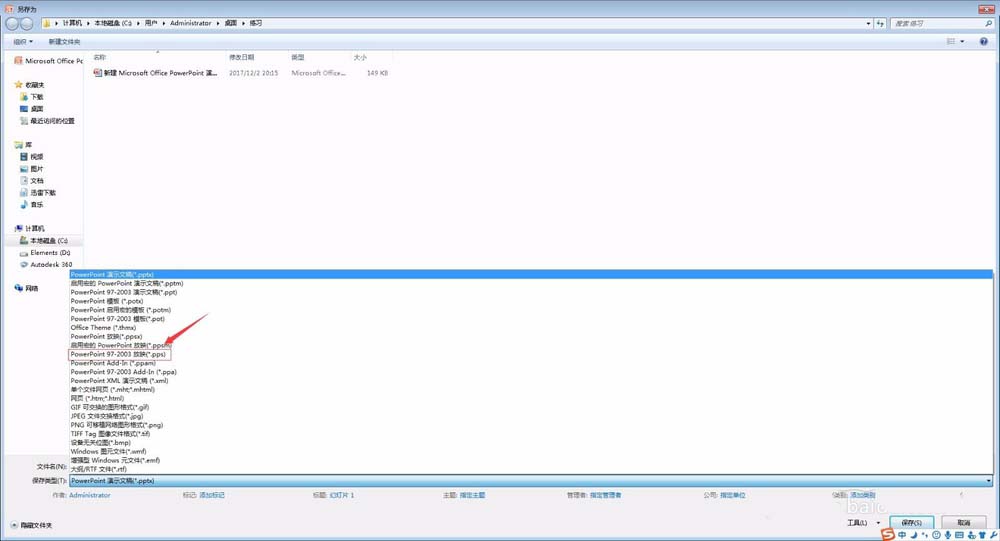
Task: Open the 音乐 library
Action: click(x=32, y=205)
